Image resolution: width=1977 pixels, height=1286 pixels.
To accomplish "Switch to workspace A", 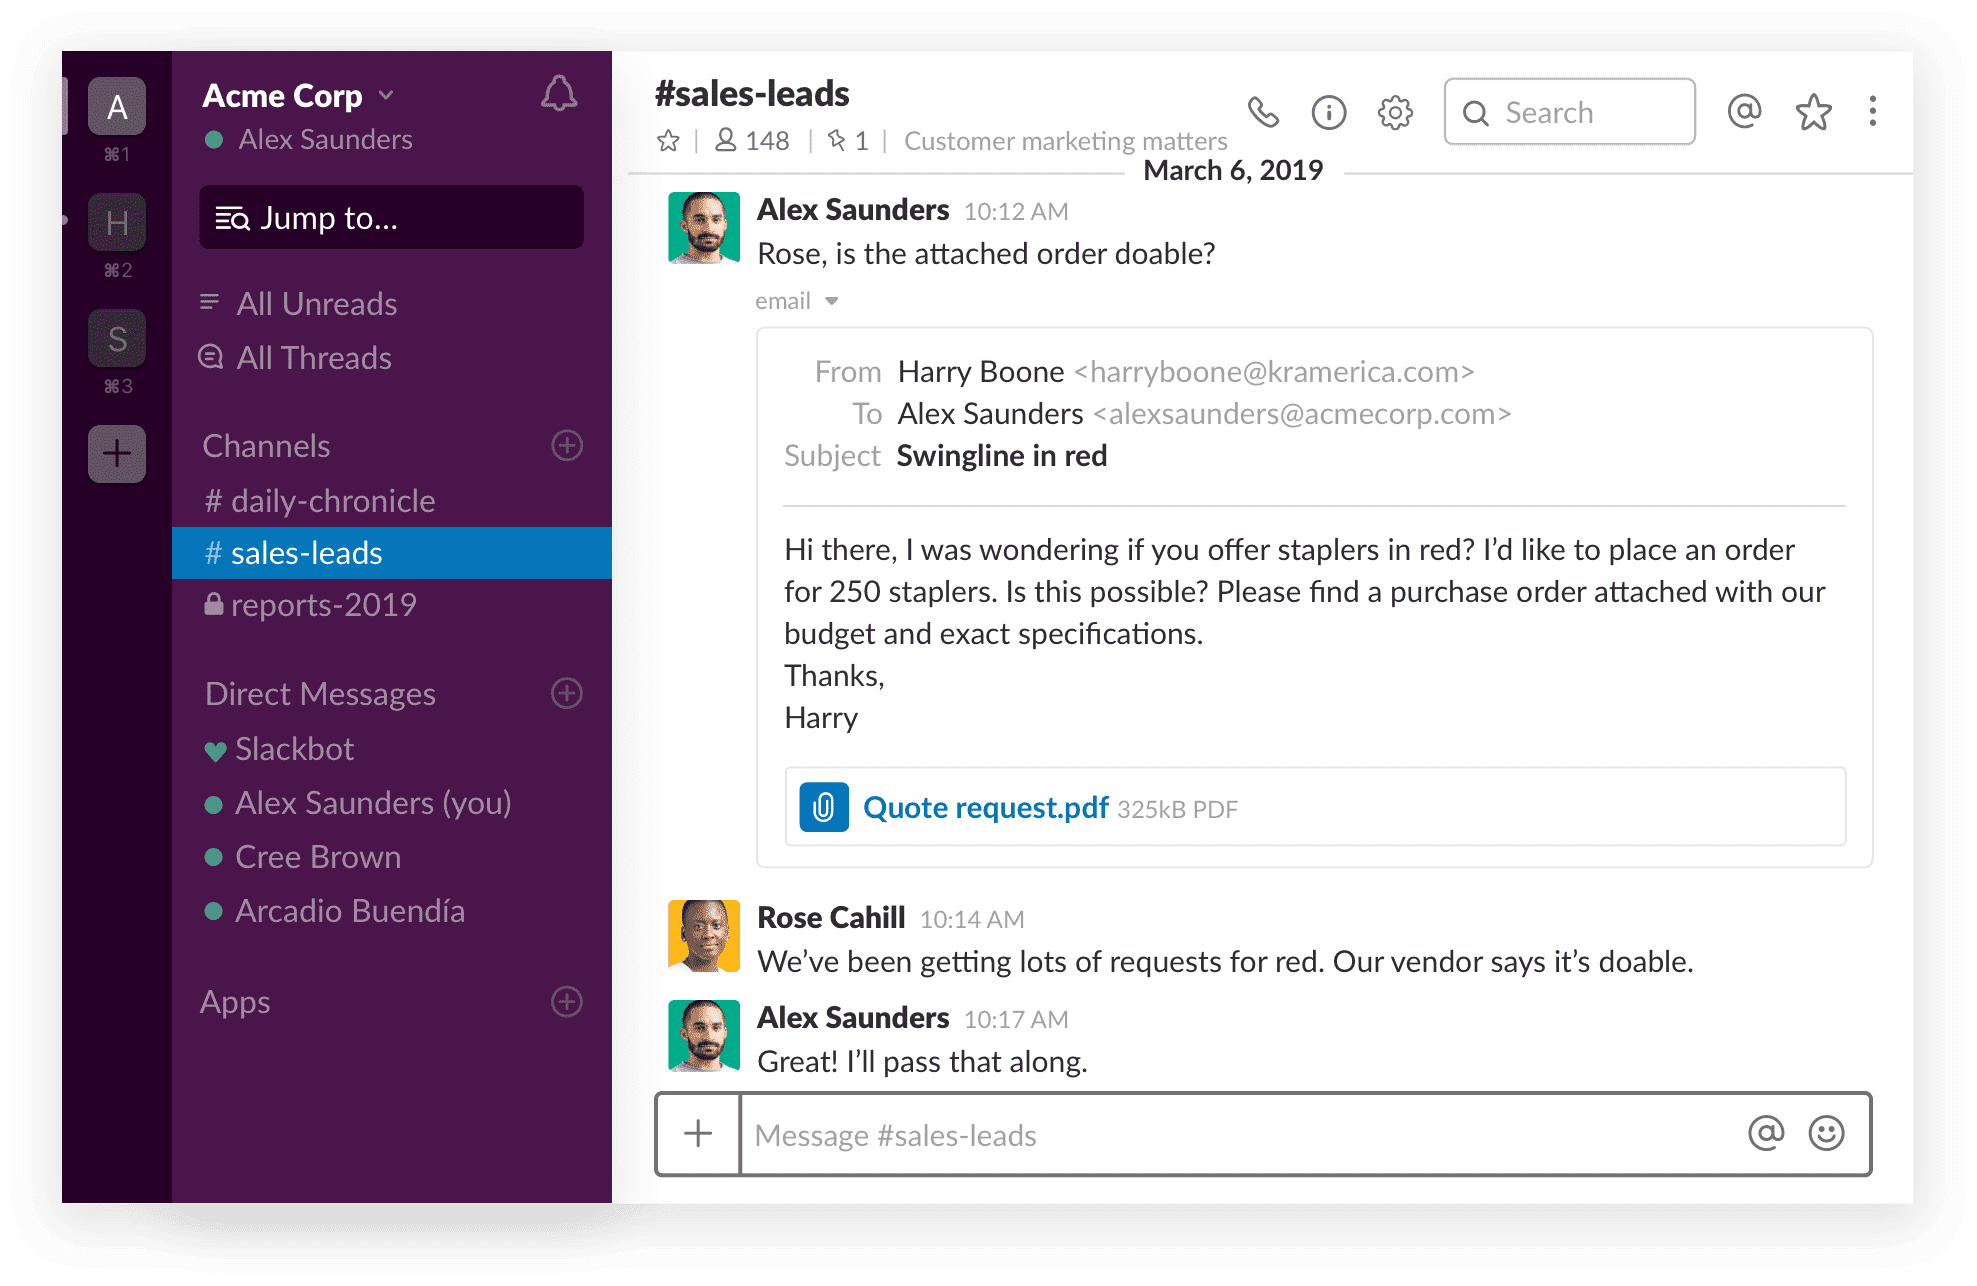I will [x=117, y=106].
